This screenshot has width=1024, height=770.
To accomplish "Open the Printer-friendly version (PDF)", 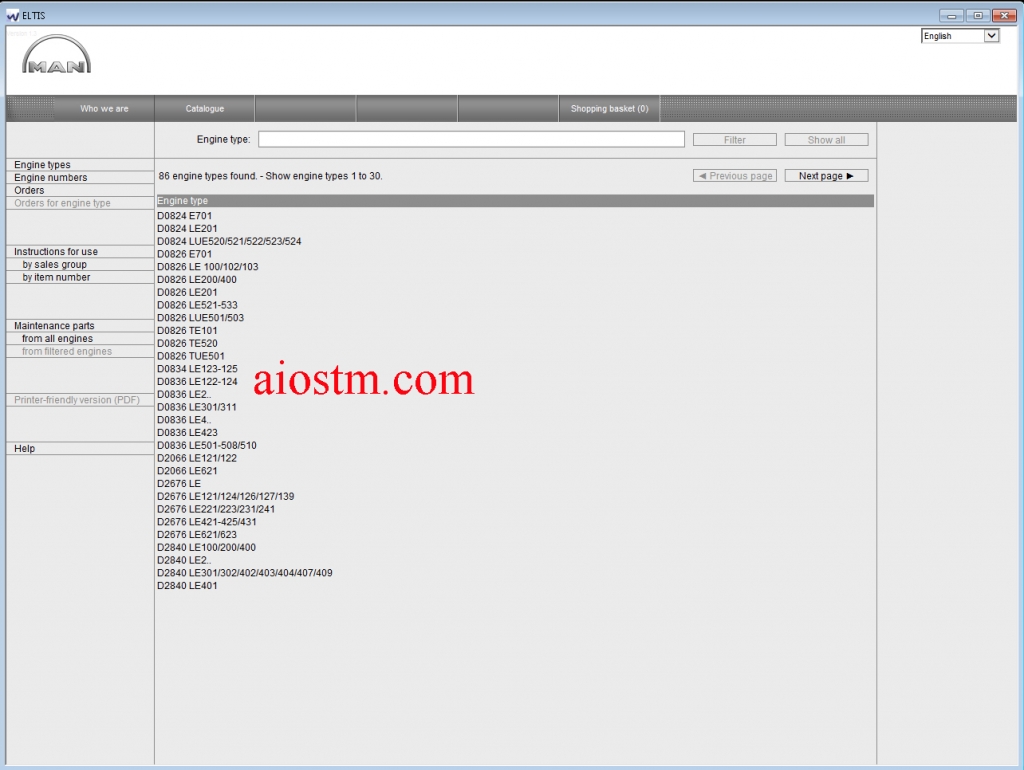I will tap(78, 399).
